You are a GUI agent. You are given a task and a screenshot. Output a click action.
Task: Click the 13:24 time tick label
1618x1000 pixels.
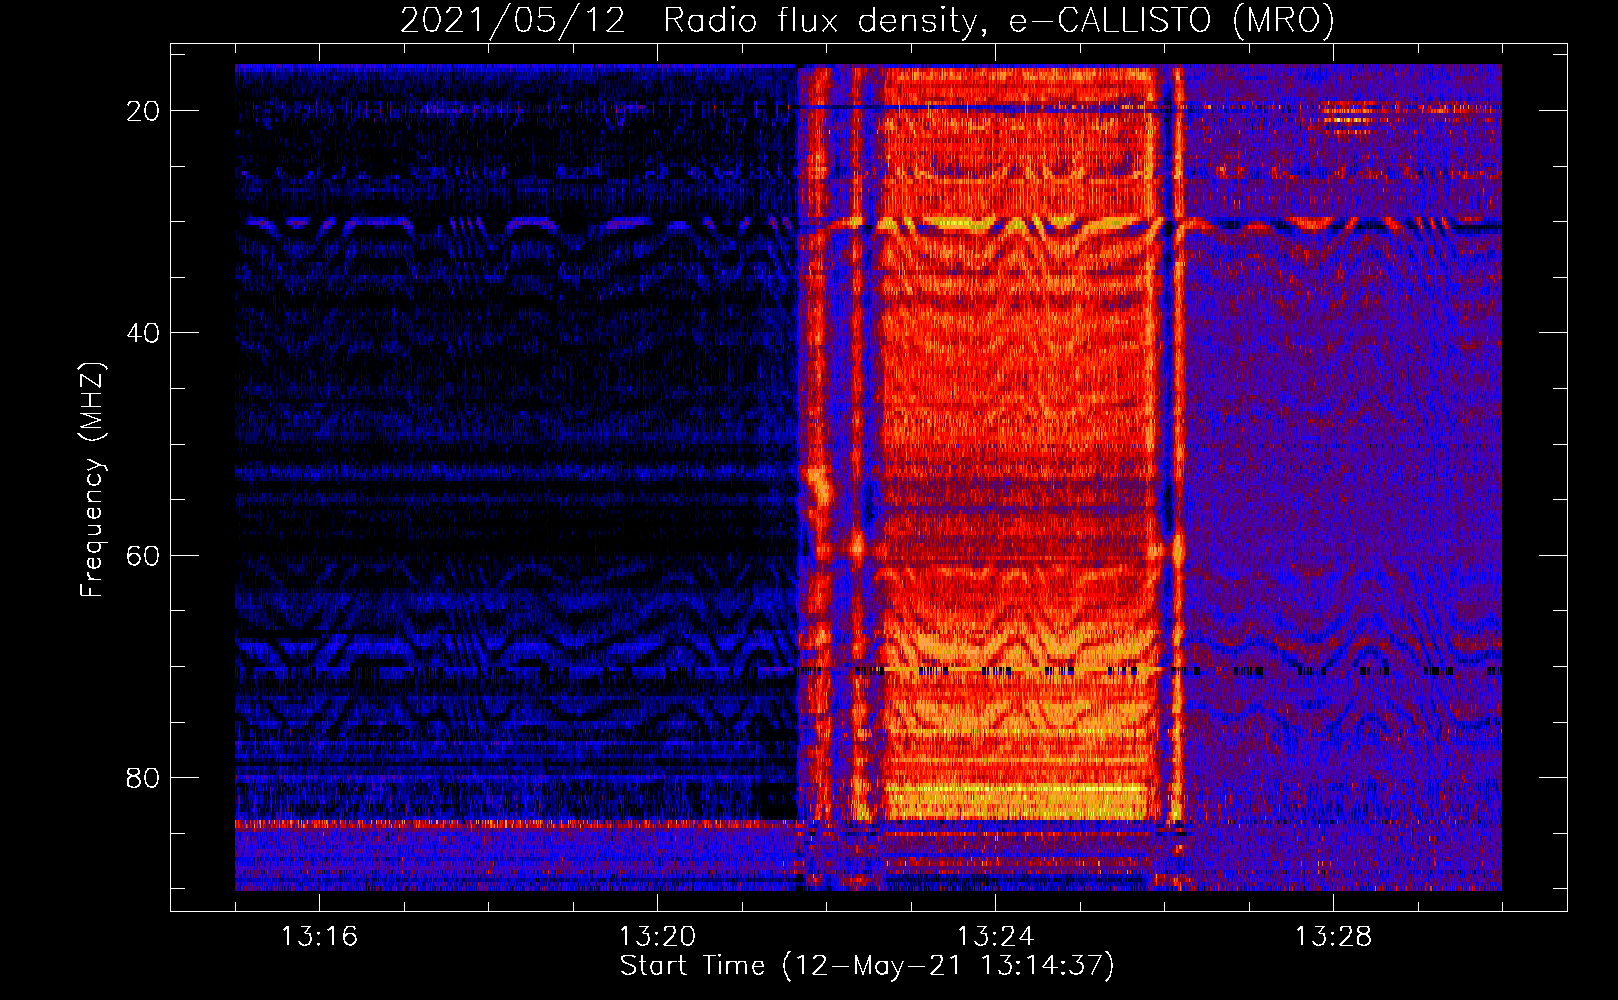click(x=995, y=937)
